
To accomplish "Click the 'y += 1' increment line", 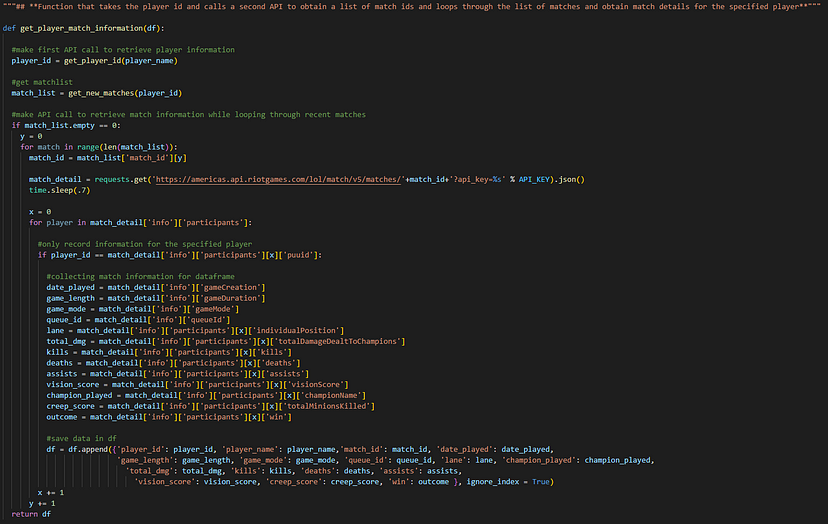I will click(x=42, y=503).
